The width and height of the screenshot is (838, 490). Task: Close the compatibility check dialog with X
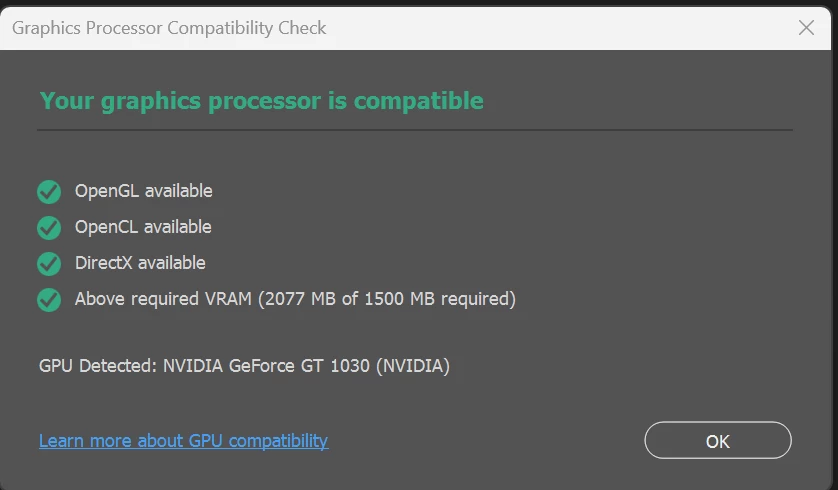pyautogui.click(x=806, y=28)
